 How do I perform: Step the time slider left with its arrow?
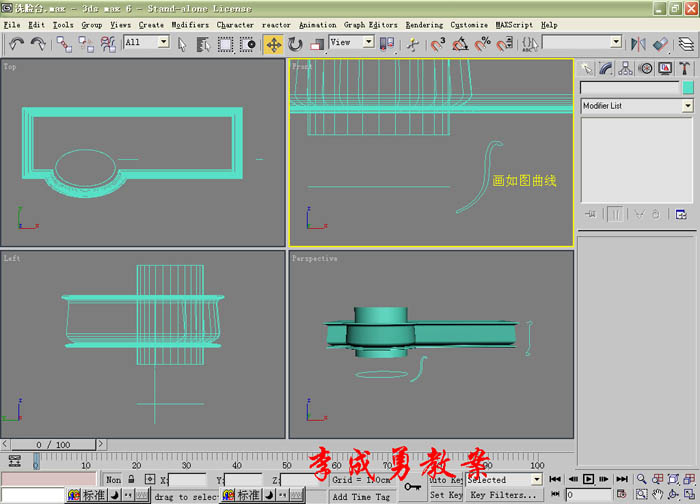pyautogui.click(x=5, y=444)
